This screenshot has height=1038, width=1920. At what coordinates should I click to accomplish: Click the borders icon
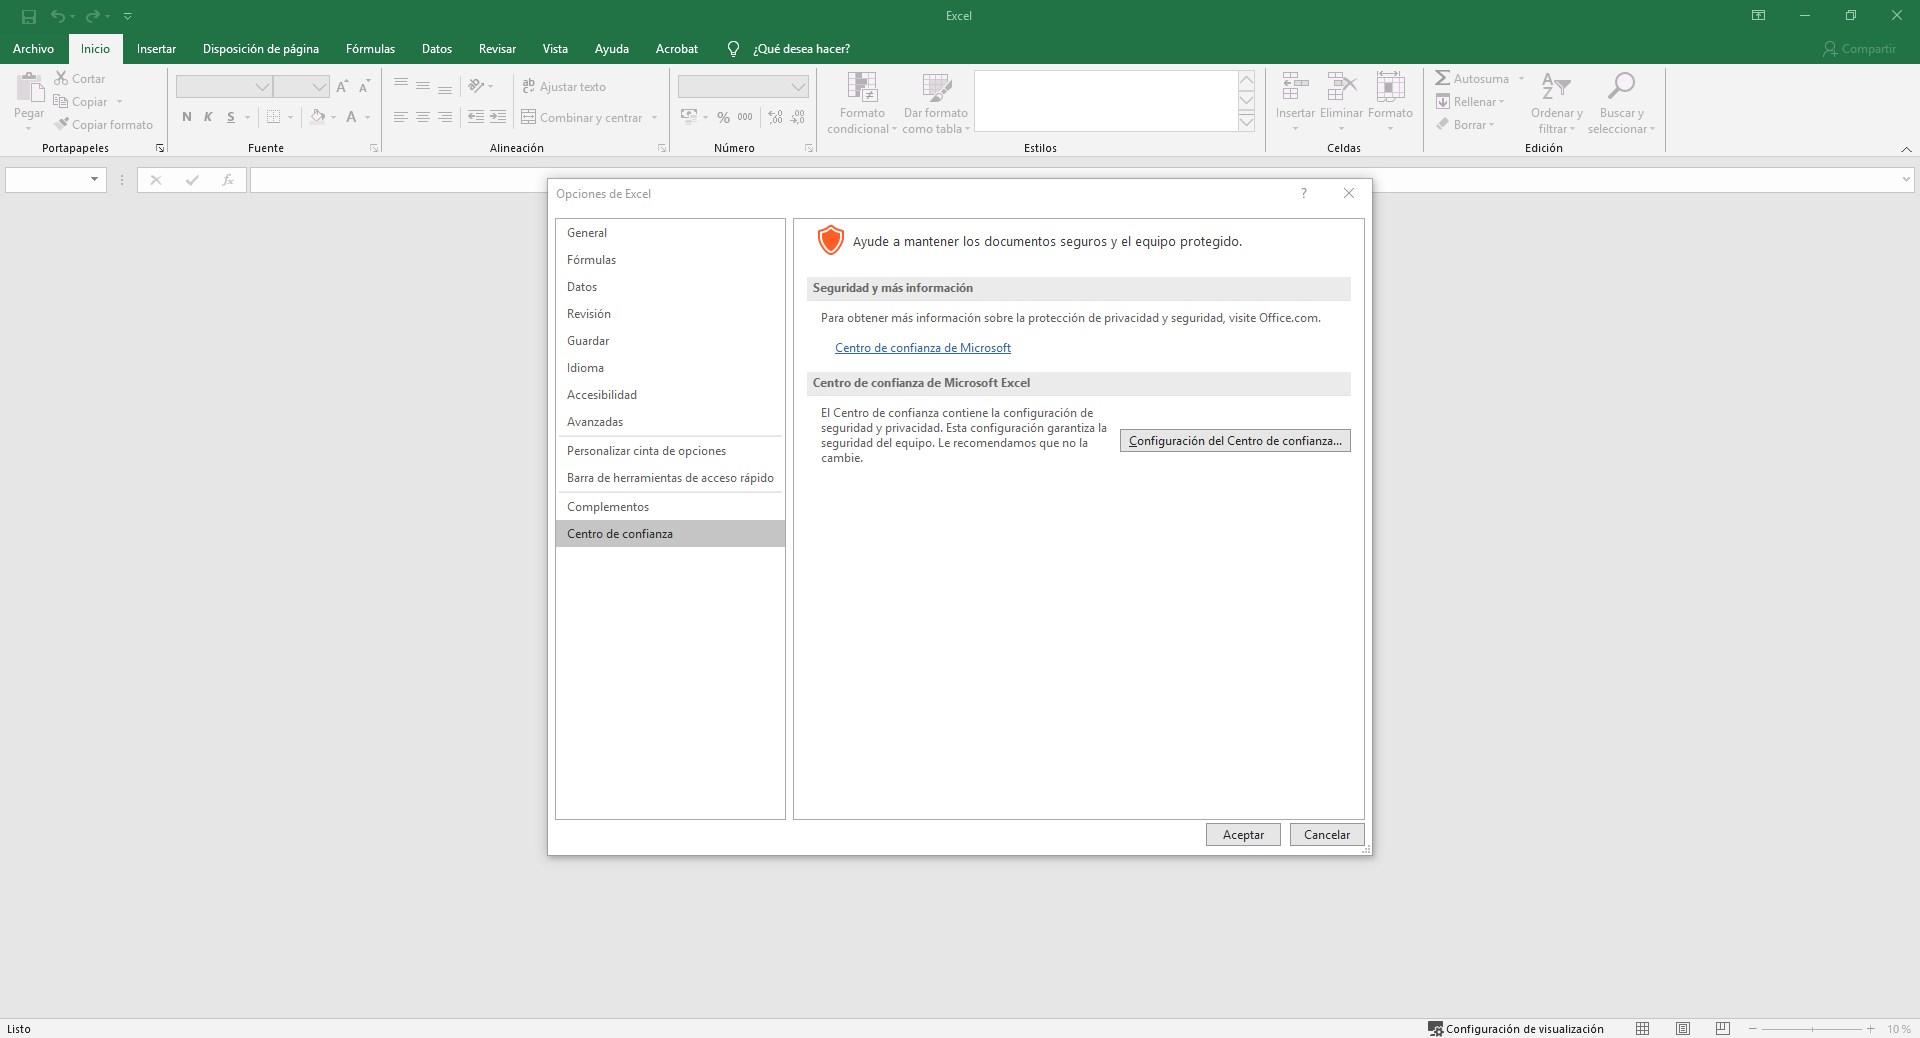(x=273, y=117)
